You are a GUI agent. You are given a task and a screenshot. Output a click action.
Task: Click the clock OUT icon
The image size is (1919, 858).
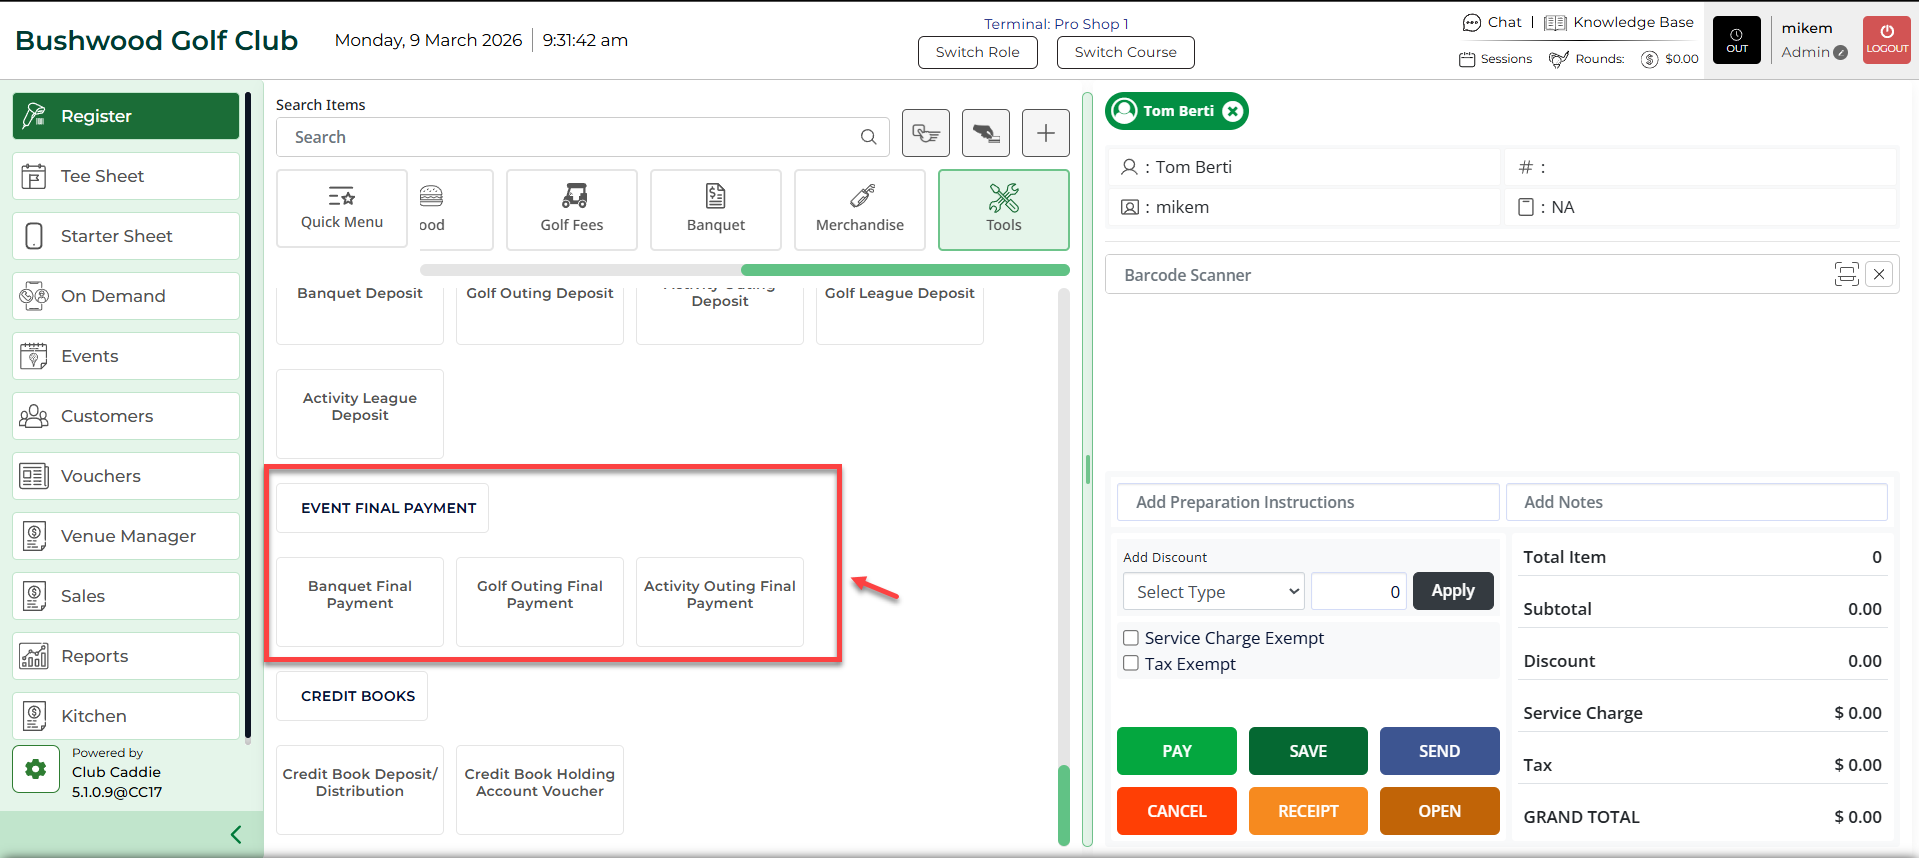1736,40
